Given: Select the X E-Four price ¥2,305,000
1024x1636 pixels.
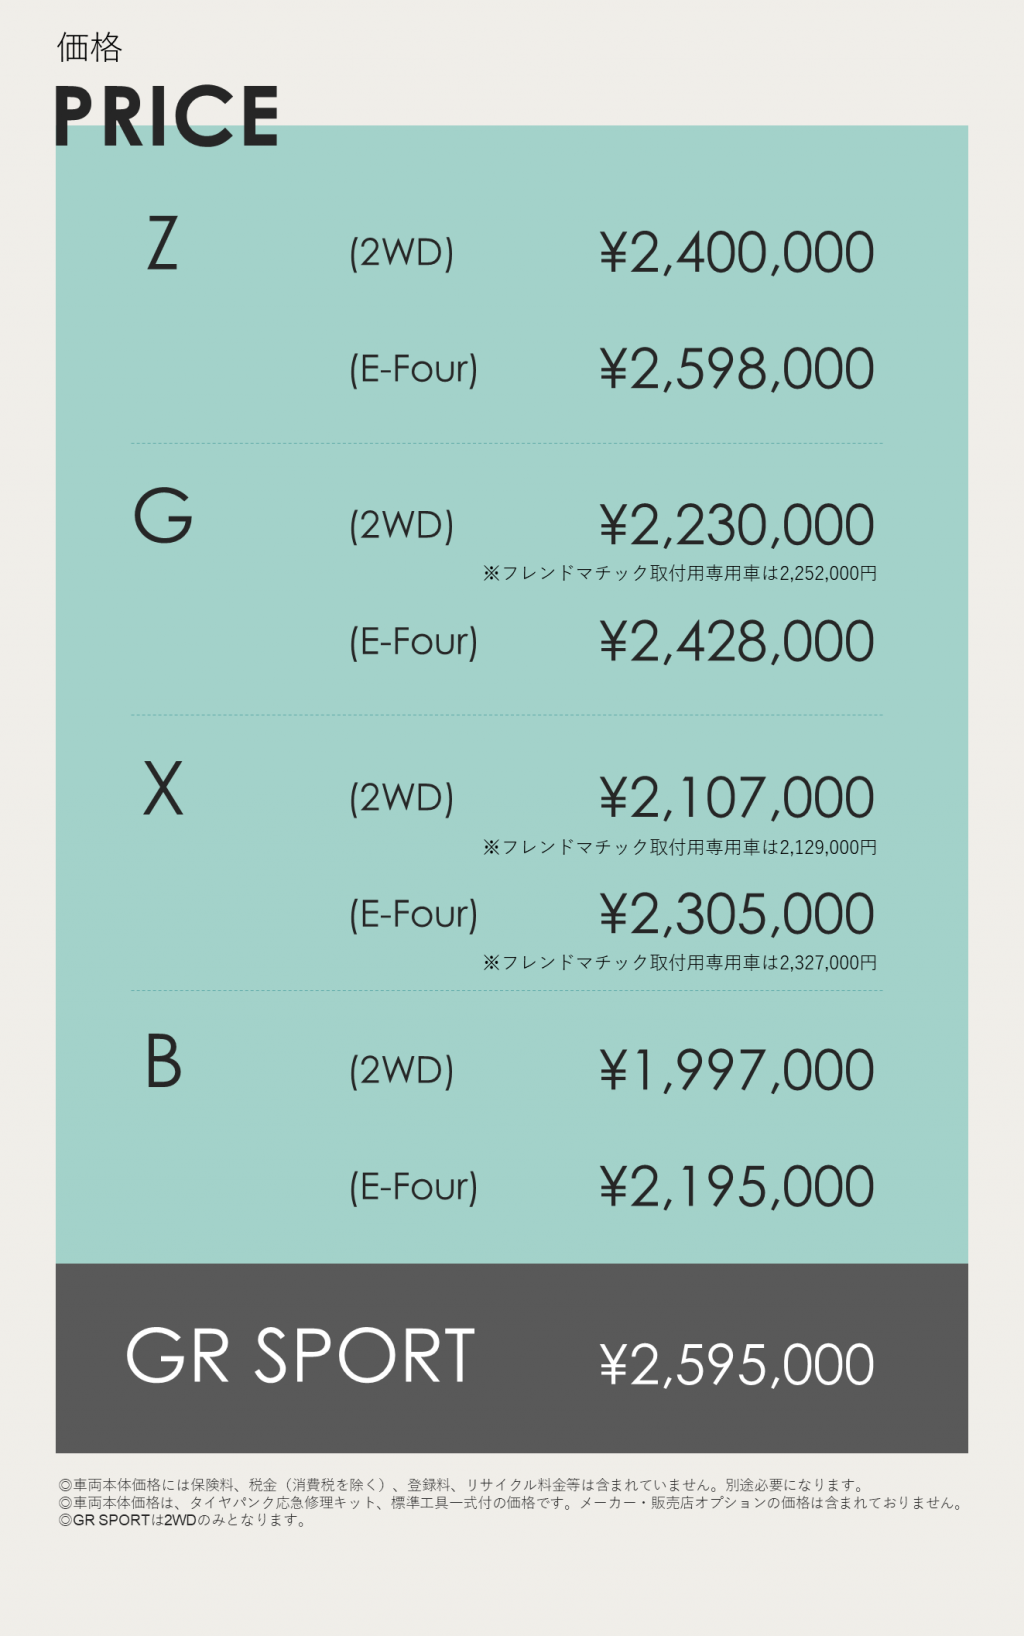Looking at the screenshot, I should pyautogui.click(x=737, y=914).
